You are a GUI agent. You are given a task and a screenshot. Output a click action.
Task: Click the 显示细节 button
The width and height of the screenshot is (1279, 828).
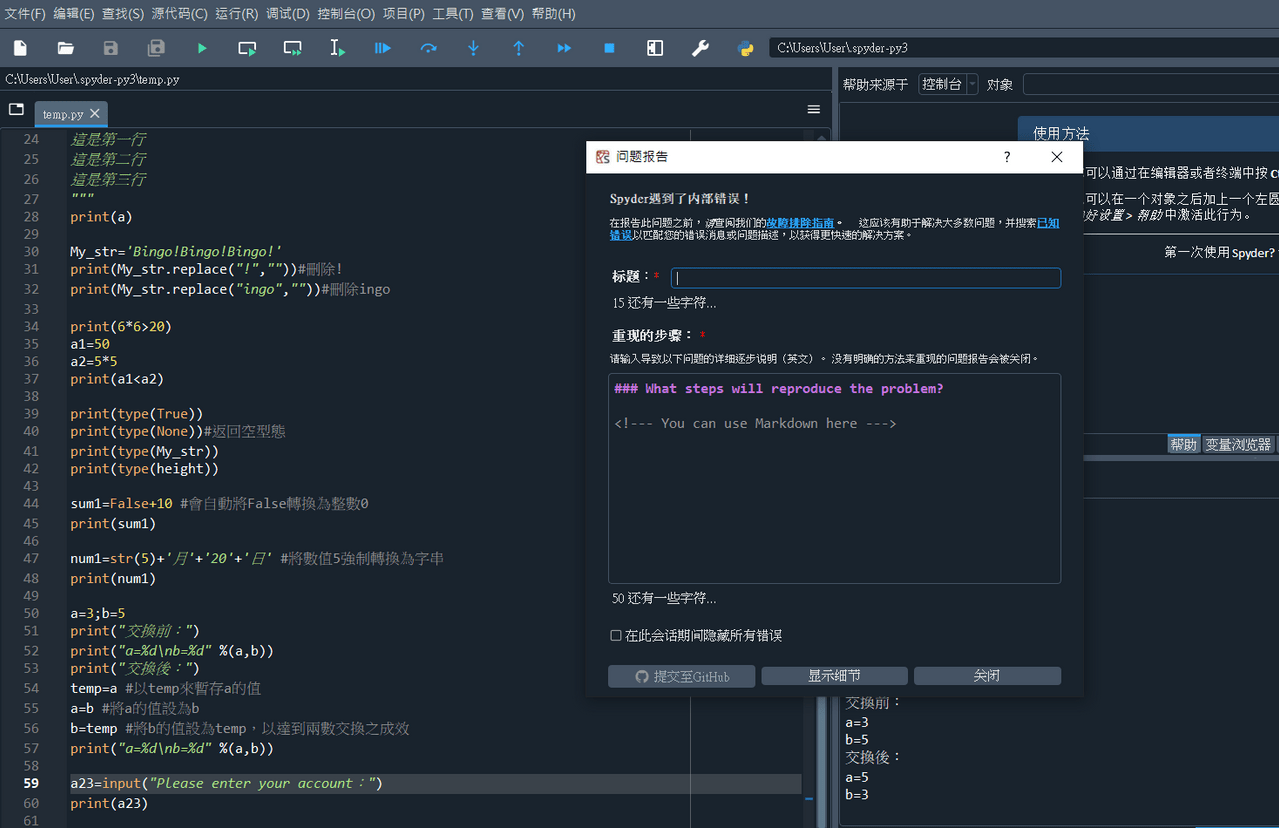pyautogui.click(x=834, y=676)
